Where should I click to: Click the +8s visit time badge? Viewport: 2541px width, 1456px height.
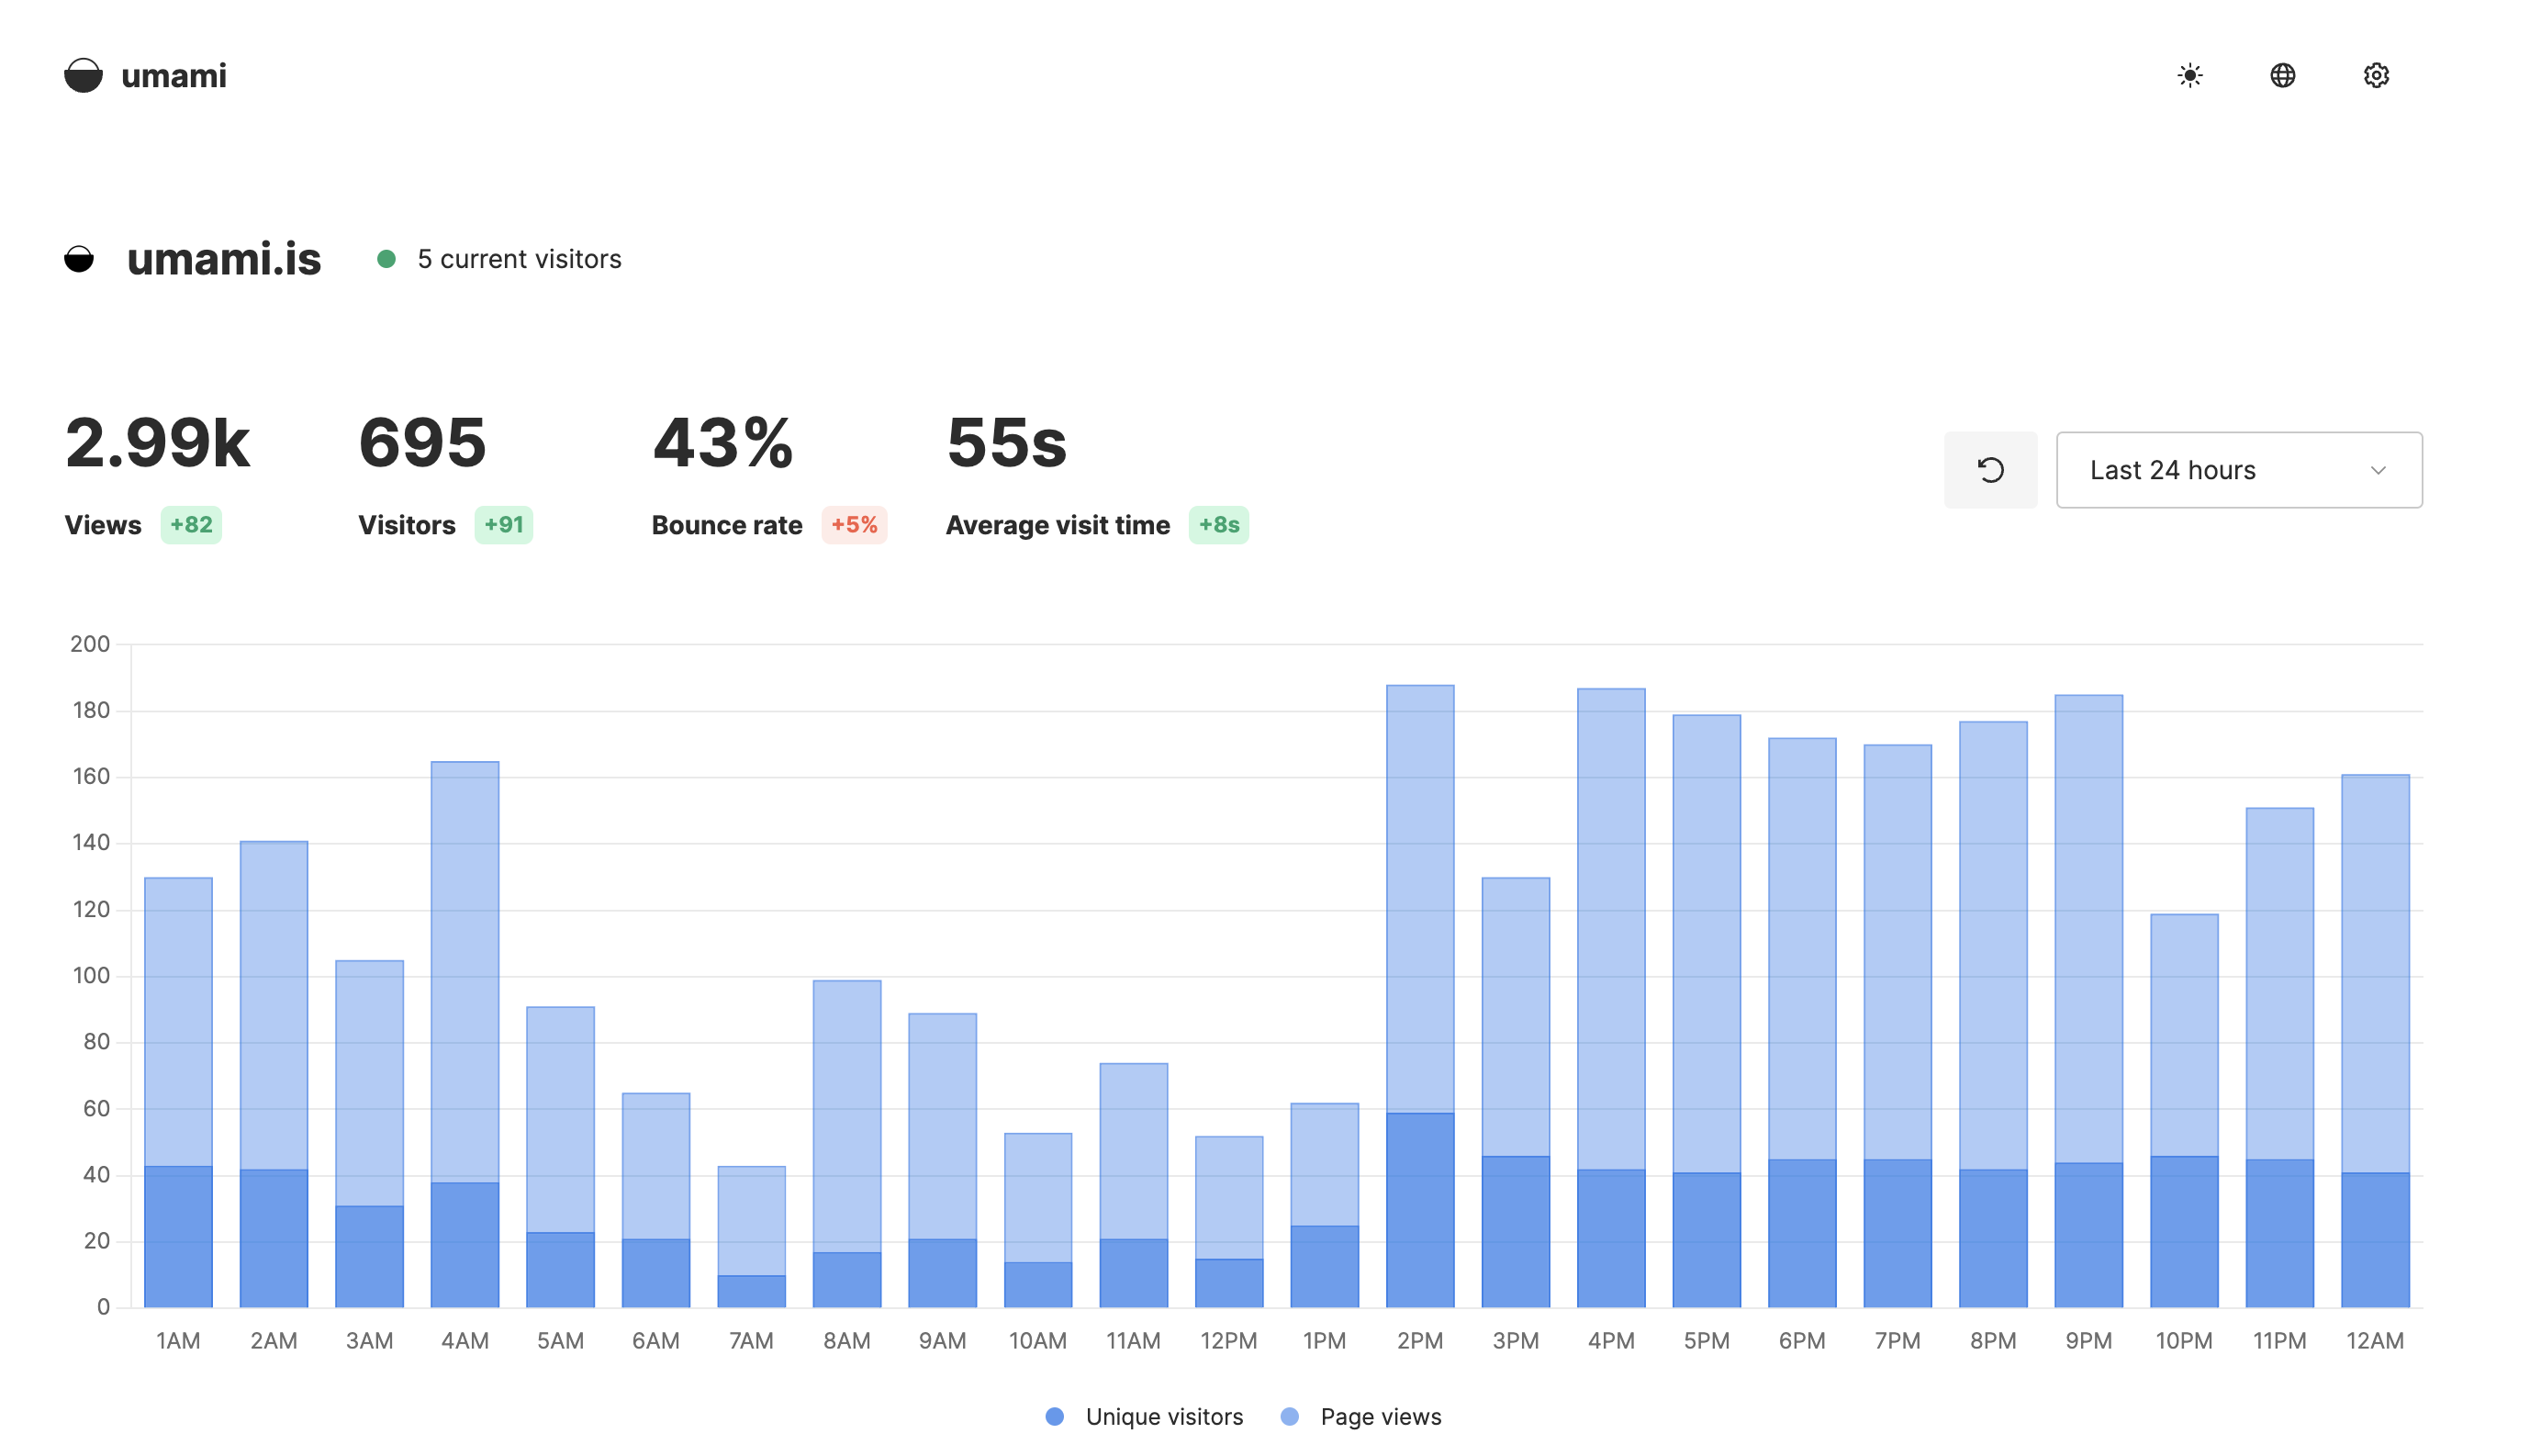tap(1218, 525)
